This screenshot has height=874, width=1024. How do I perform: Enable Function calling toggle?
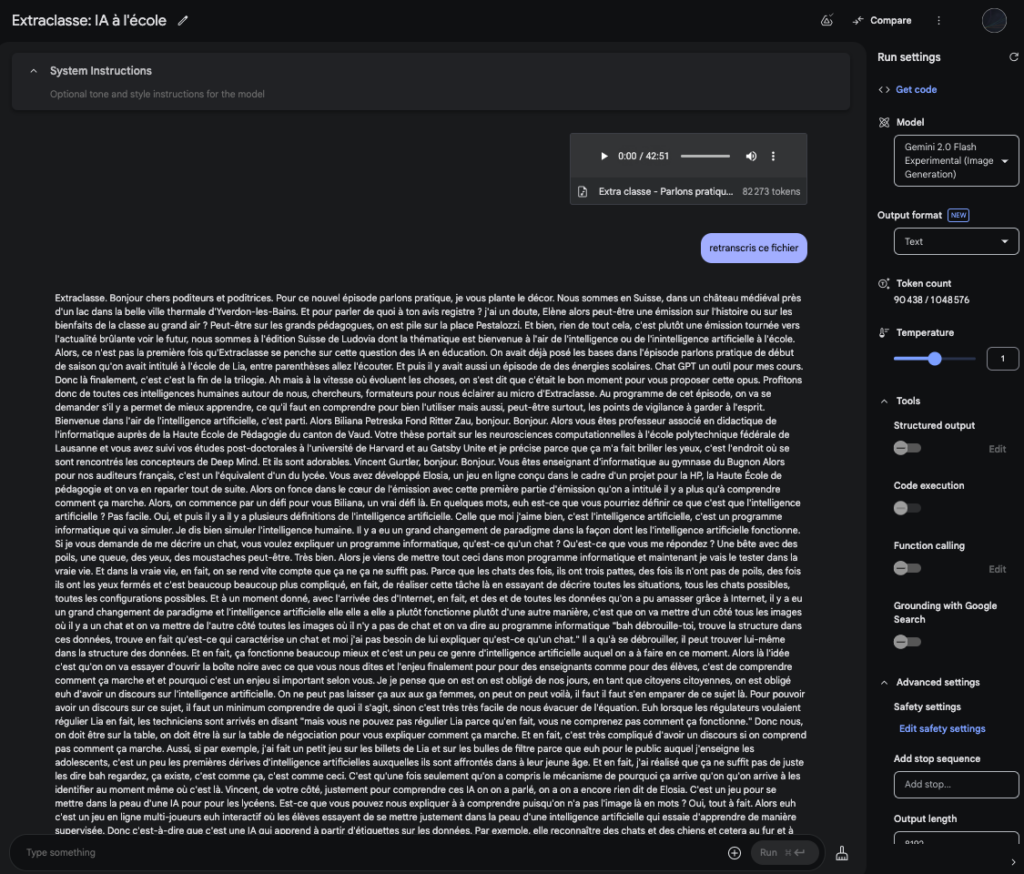pyautogui.click(x=907, y=568)
